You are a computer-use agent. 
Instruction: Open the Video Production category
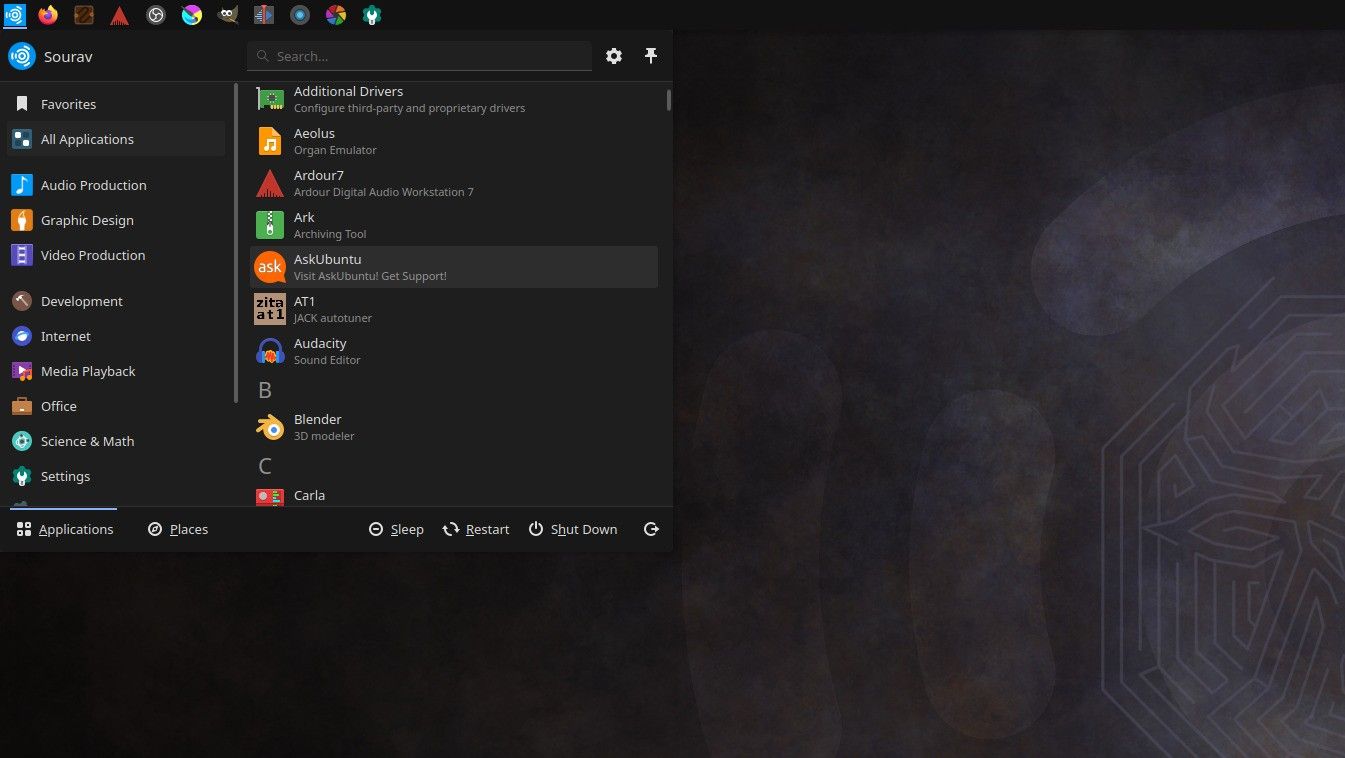(92, 255)
